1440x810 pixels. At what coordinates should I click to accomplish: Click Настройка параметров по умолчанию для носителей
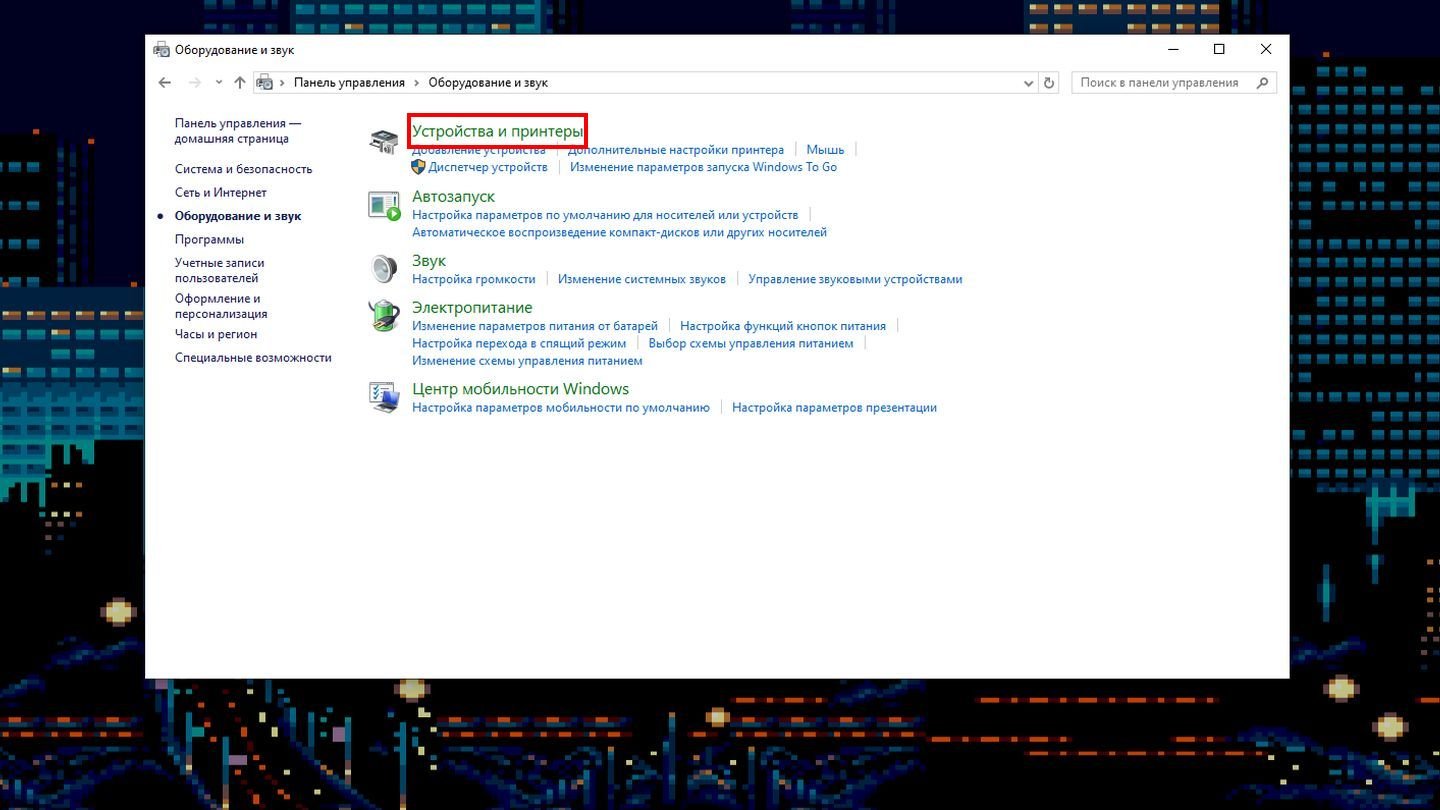click(x=605, y=215)
